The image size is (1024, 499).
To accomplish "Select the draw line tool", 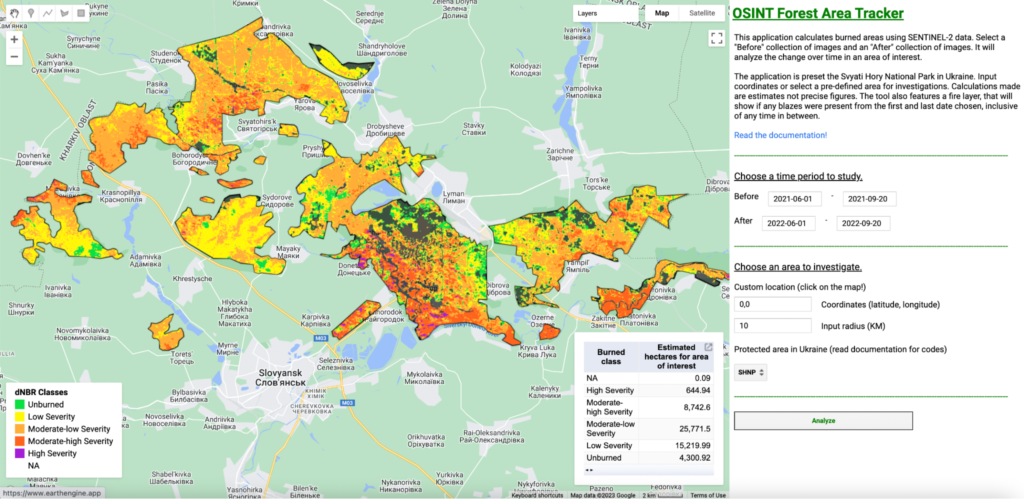I will pyautogui.click(x=48, y=14).
